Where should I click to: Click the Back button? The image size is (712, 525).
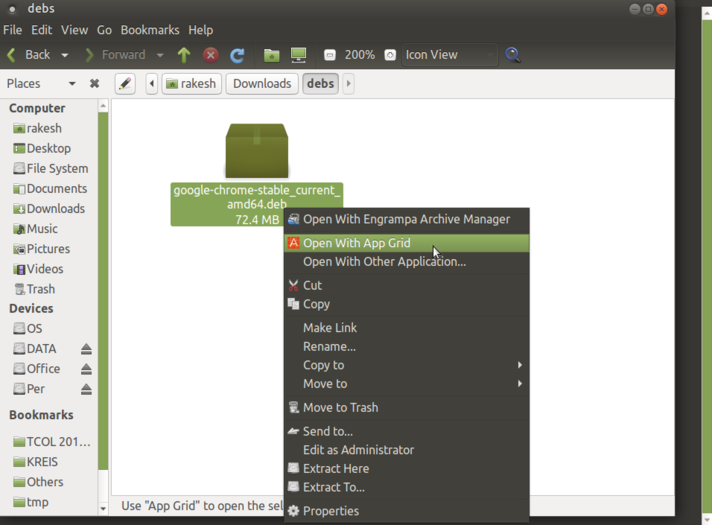29,55
